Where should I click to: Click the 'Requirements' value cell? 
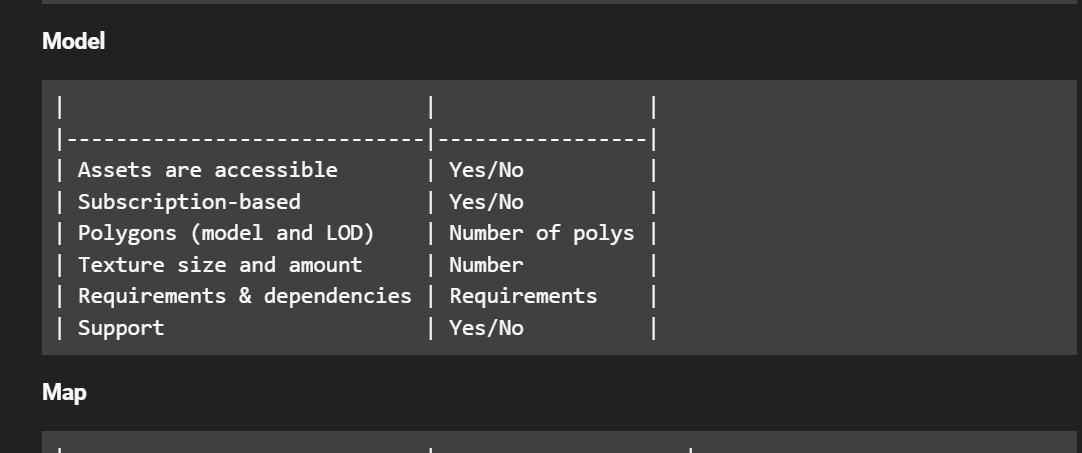[523, 296]
